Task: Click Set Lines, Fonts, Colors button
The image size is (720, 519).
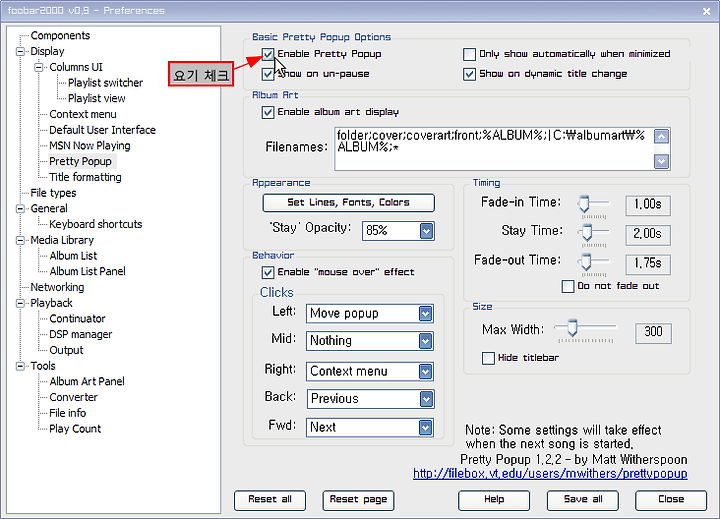Action: click(349, 203)
